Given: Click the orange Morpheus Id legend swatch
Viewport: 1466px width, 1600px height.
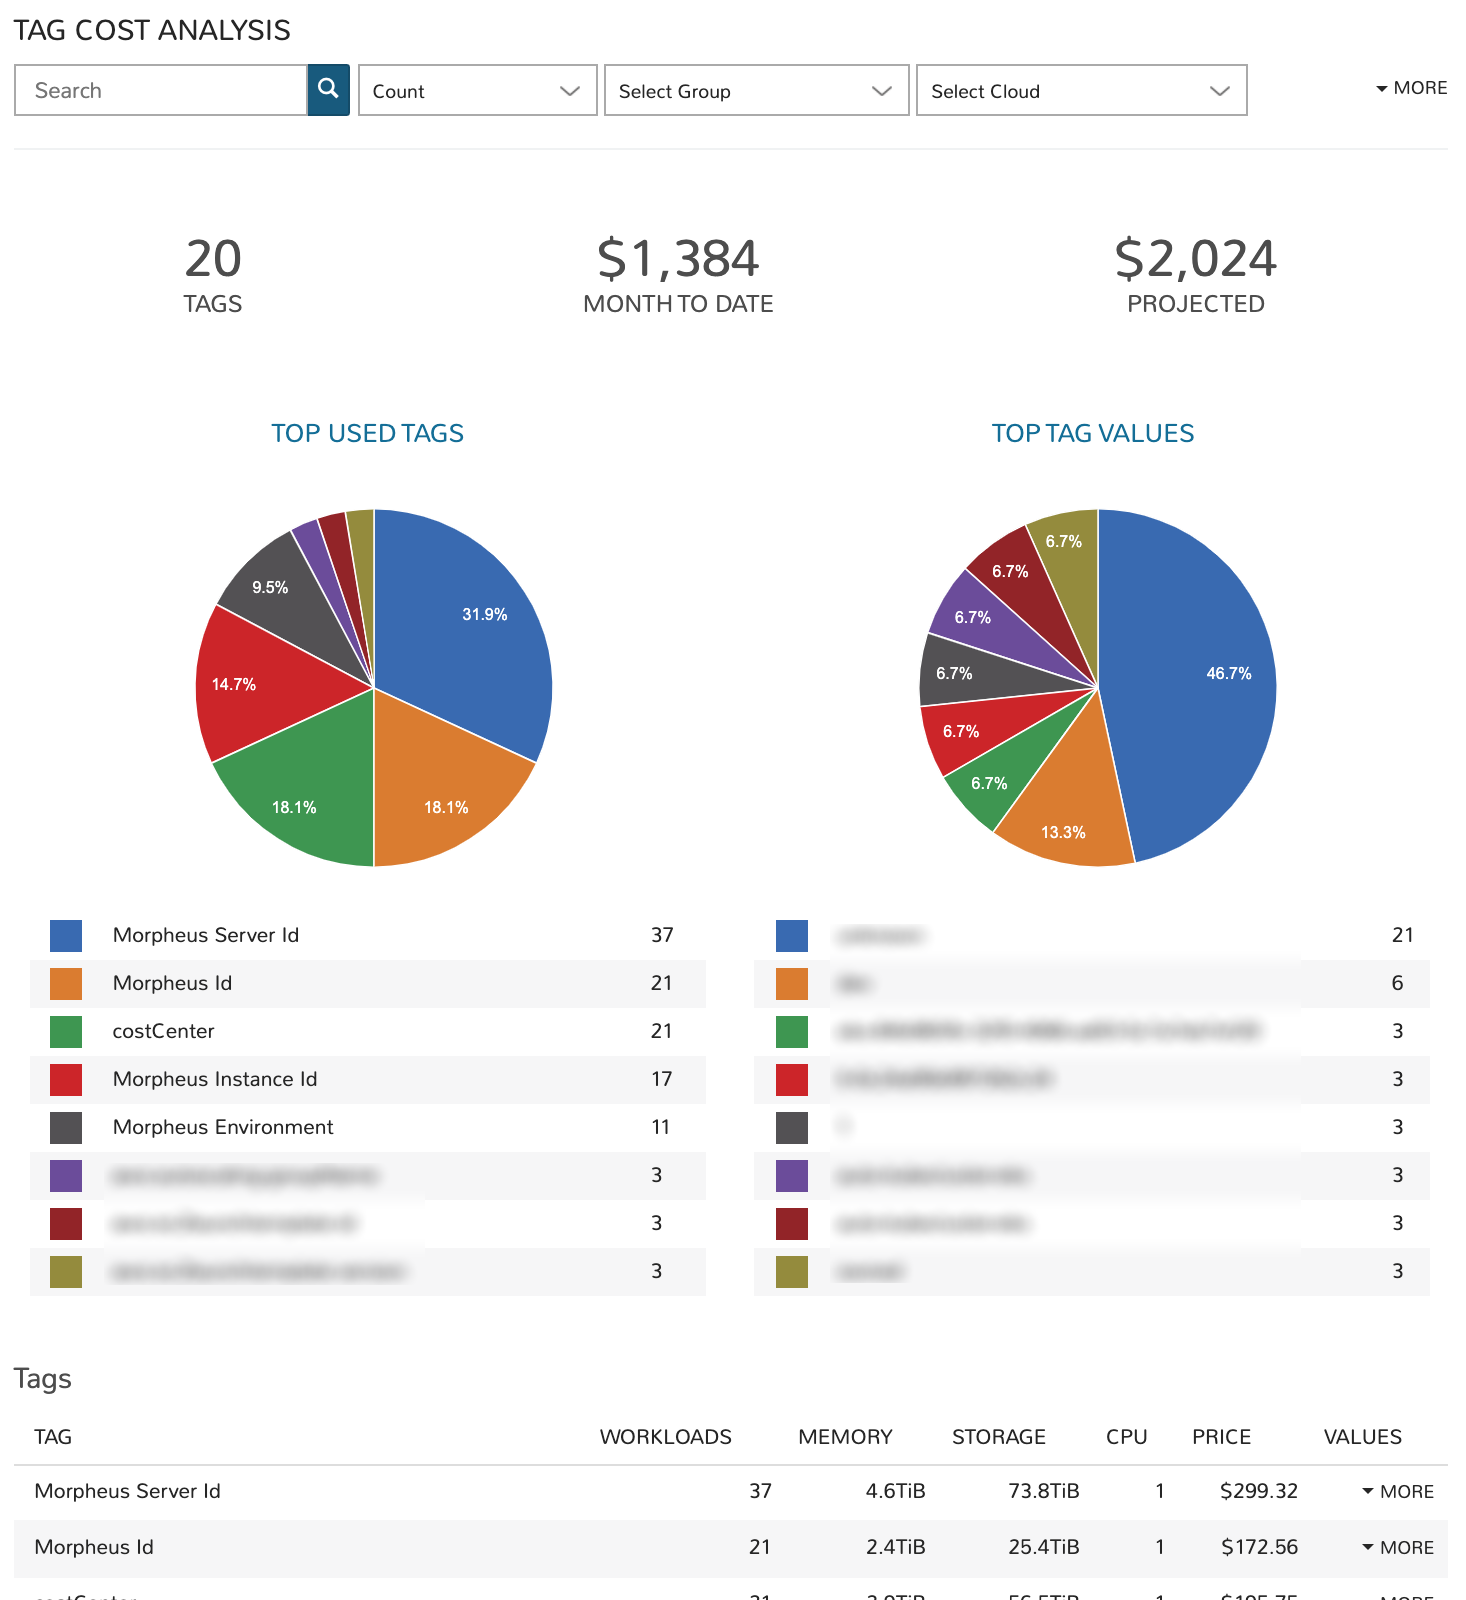Looking at the screenshot, I should (66, 984).
